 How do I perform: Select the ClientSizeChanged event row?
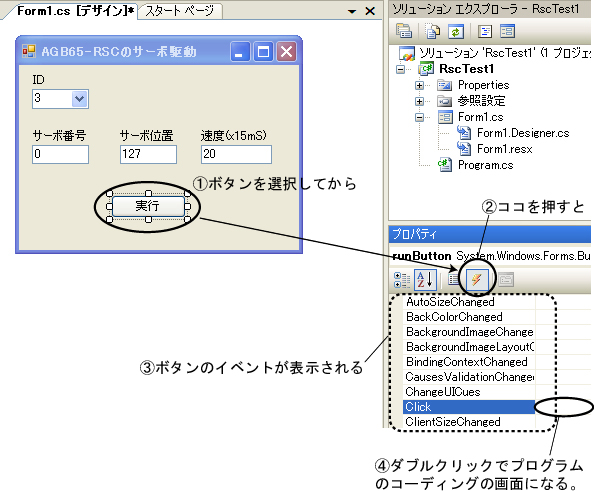click(x=469, y=422)
